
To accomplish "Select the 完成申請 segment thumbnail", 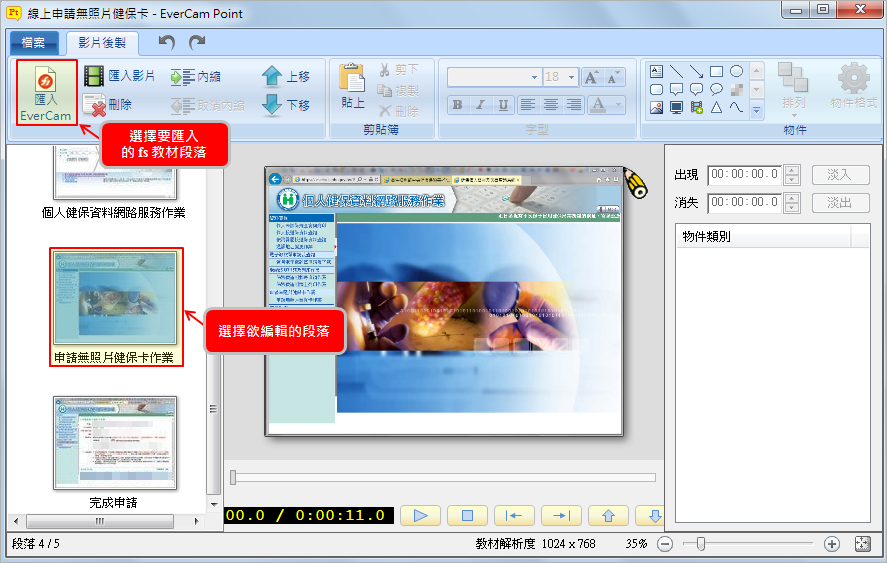I will click(x=115, y=443).
